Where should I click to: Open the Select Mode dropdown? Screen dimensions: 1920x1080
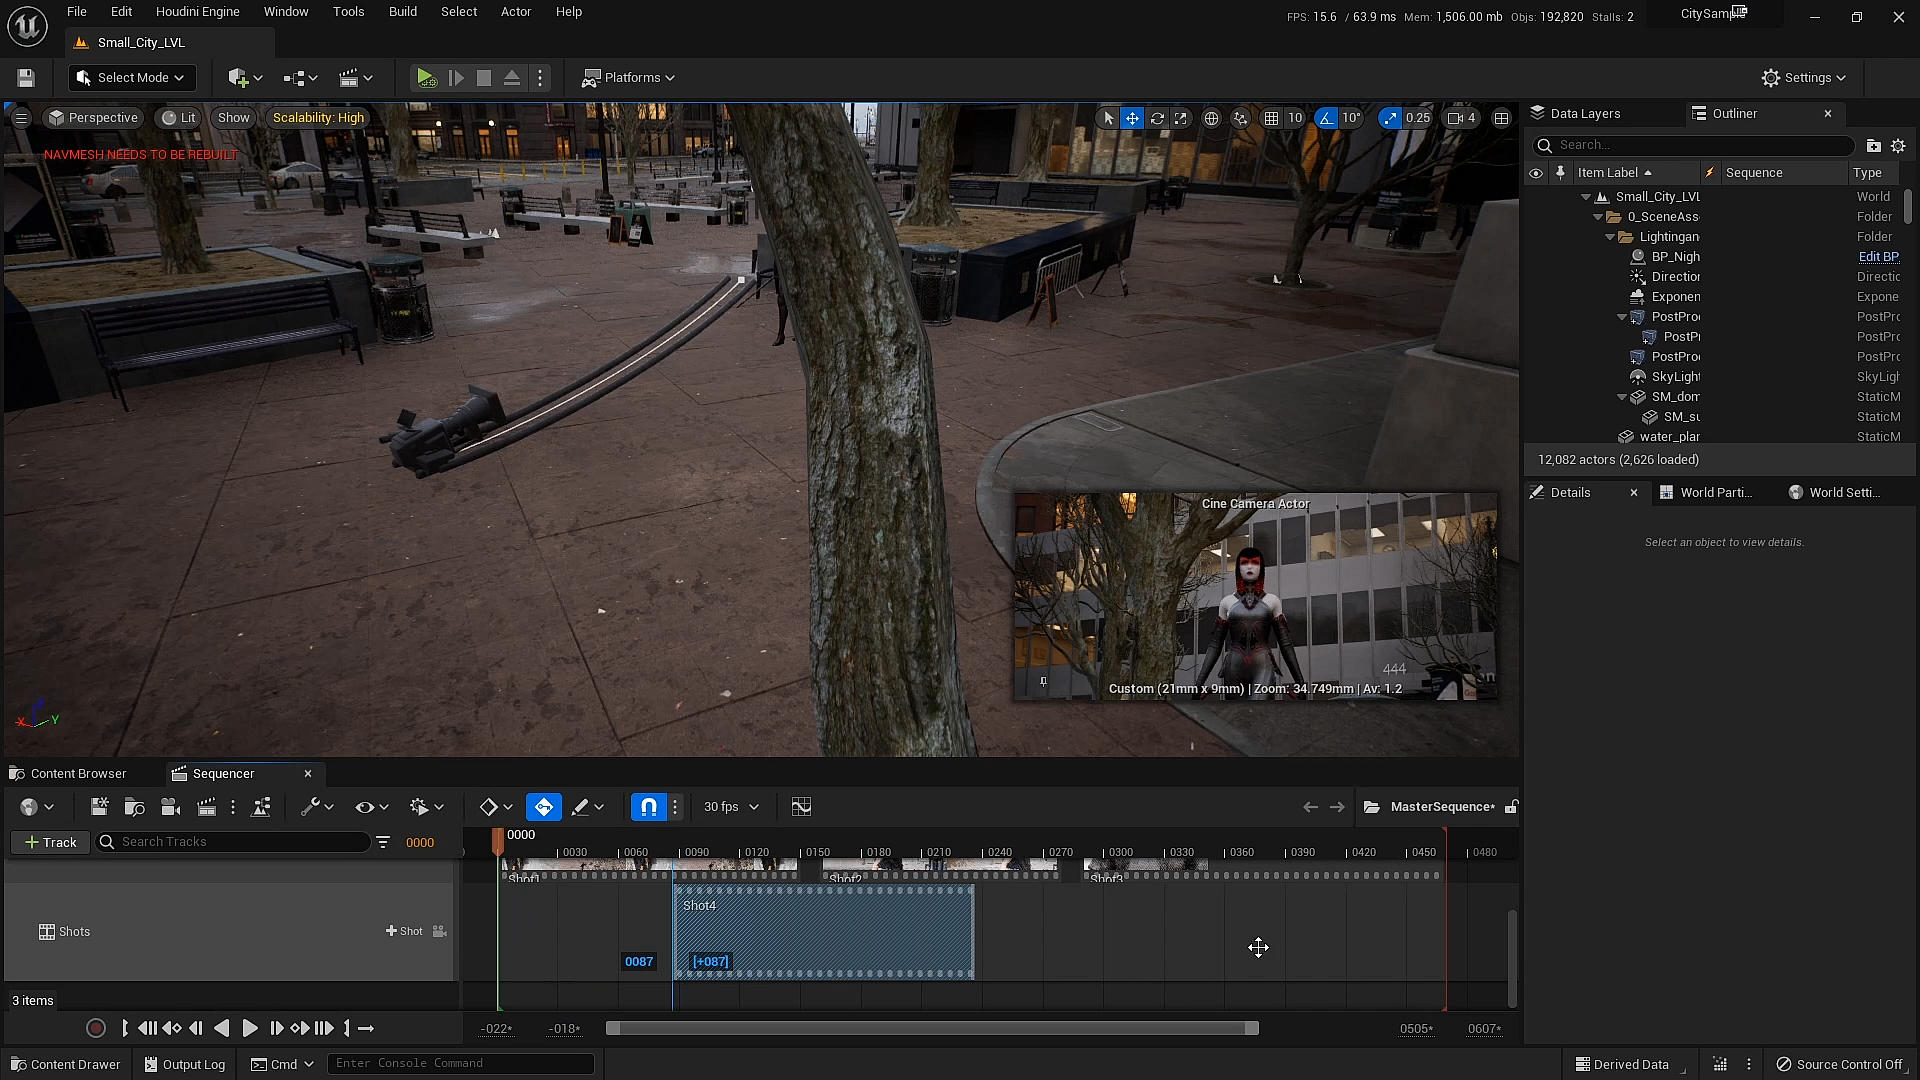pyautogui.click(x=131, y=78)
